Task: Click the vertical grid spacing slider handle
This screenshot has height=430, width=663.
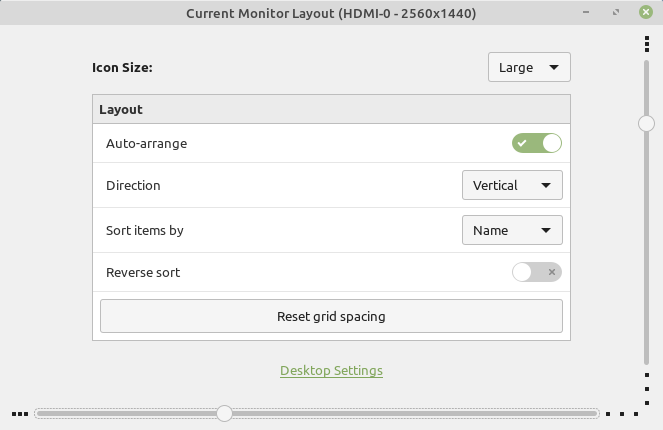Action: tap(647, 123)
